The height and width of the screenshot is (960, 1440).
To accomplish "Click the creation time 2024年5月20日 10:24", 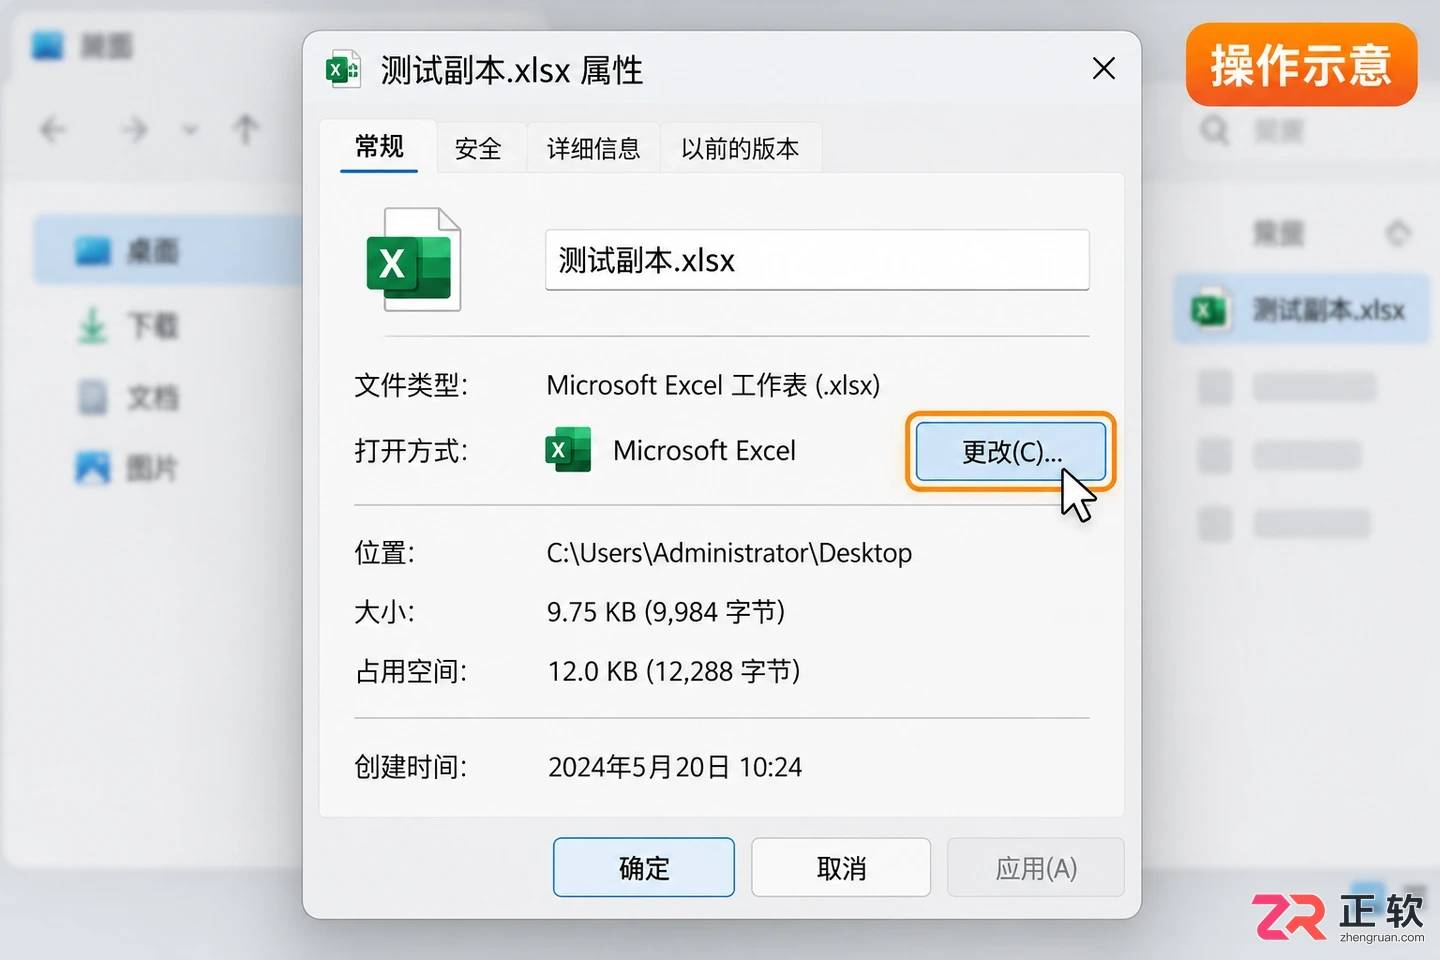I will click(675, 767).
